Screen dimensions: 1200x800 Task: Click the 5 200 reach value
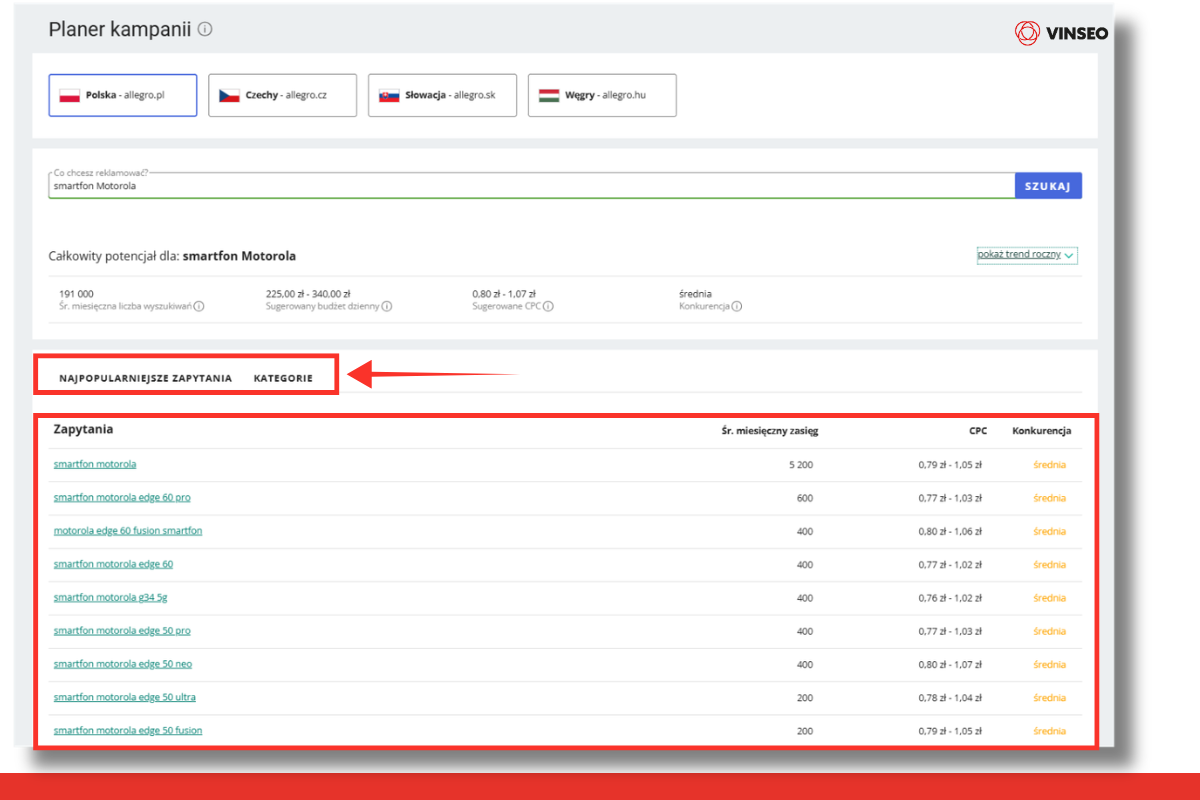(801, 465)
